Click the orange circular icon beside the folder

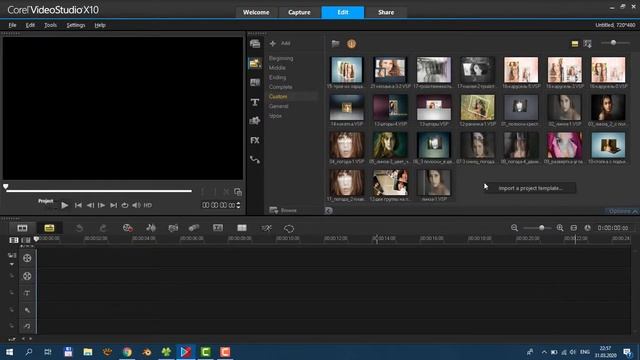coord(351,44)
